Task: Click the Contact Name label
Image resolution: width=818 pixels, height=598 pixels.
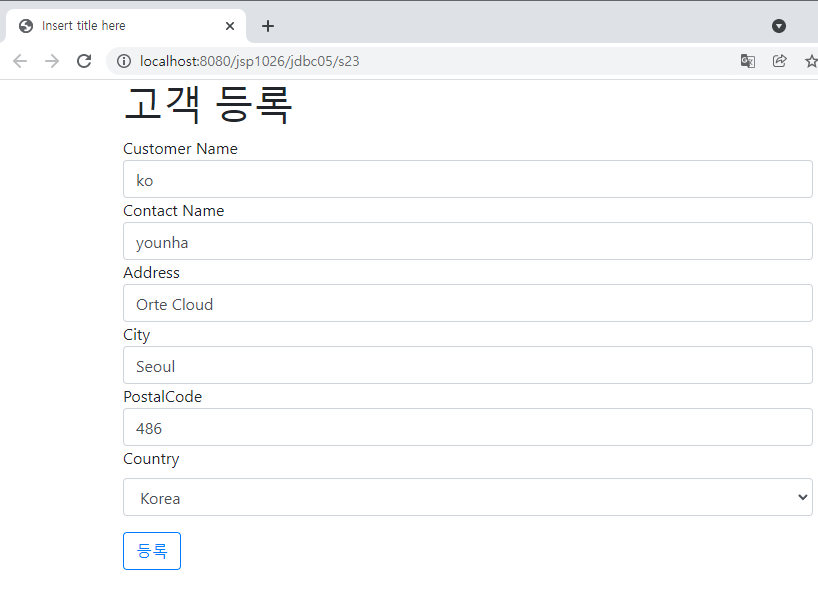Action: coord(174,211)
